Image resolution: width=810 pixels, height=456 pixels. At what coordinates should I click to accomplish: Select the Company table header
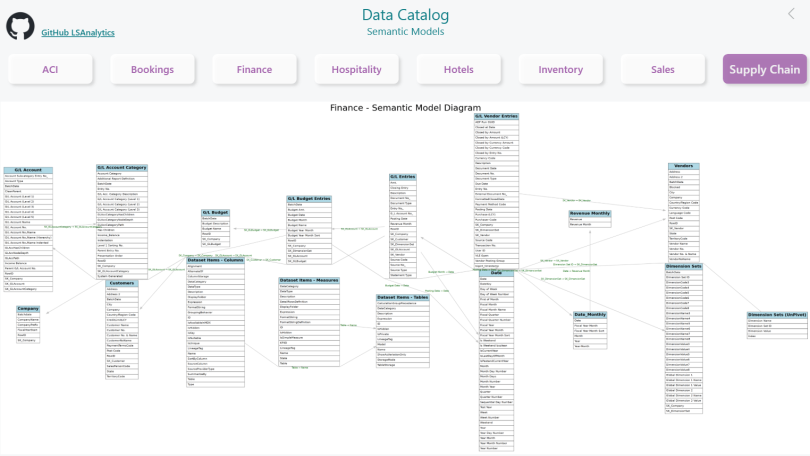pos(28,308)
